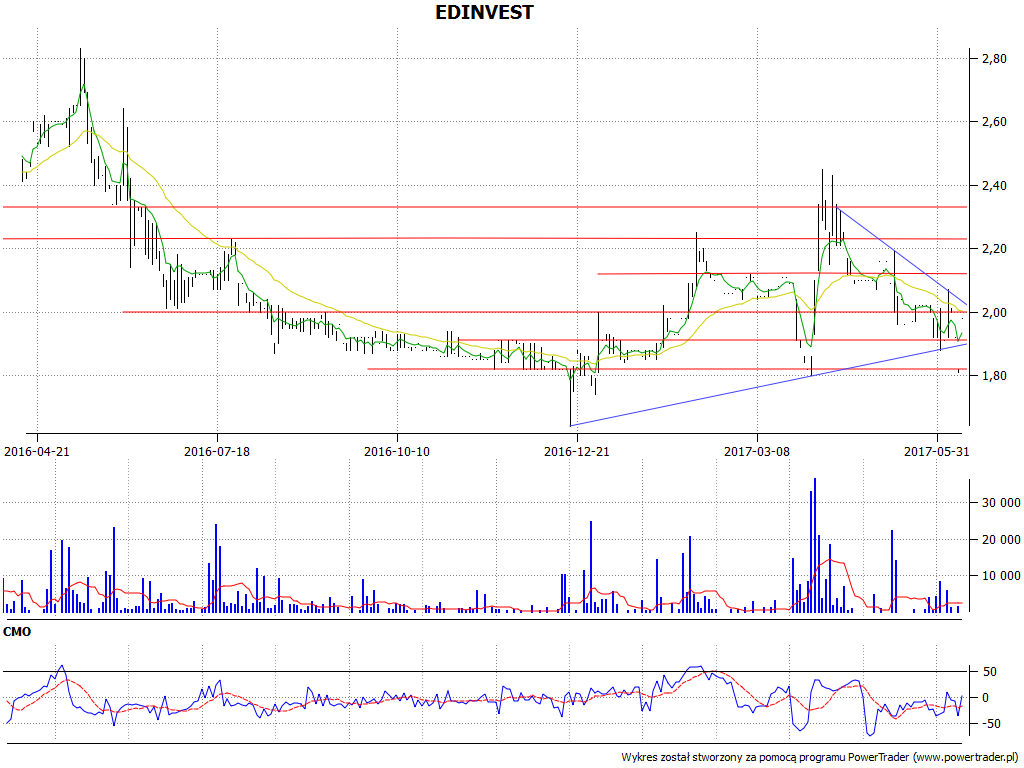Click the 2017-03-08 date label
Image resolution: width=1024 pixels, height=768 pixels.
pyautogui.click(x=757, y=451)
